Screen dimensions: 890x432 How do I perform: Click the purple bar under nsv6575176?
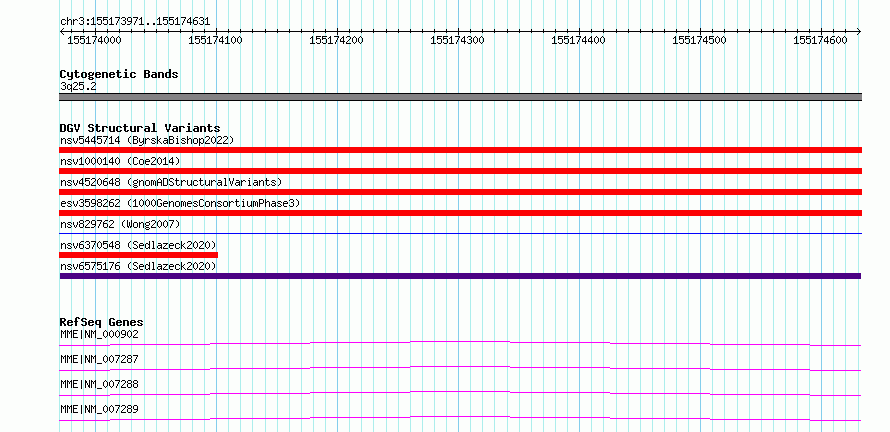pyautogui.click(x=460, y=276)
